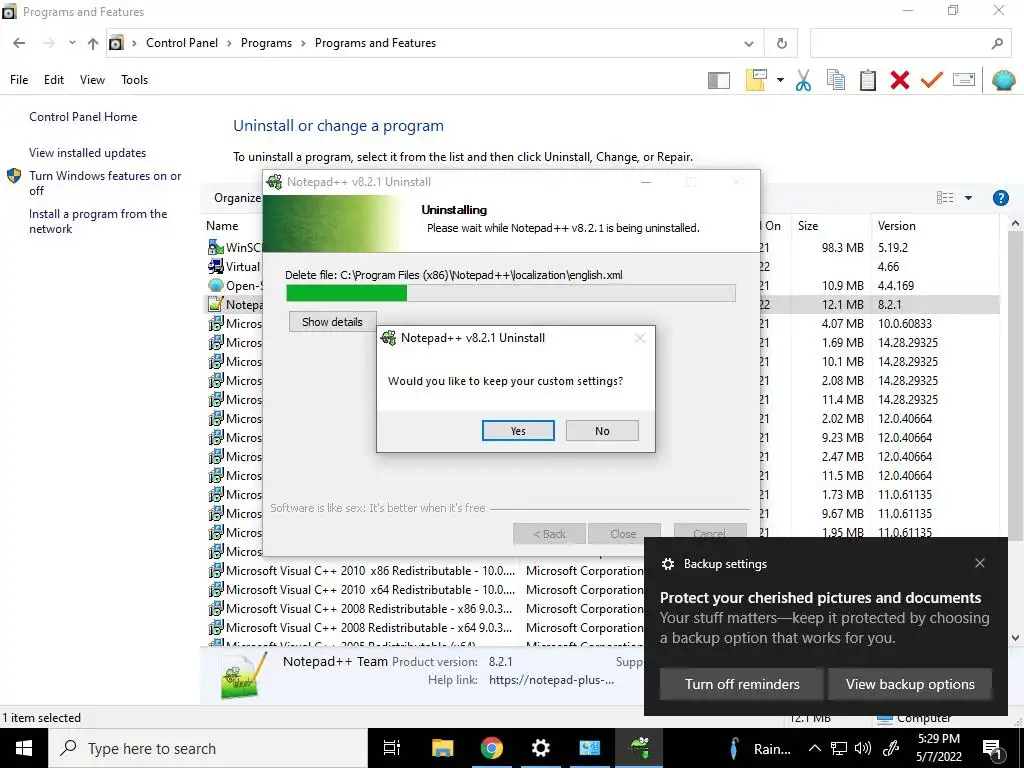The image size is (1024, 768).
Task: Open the File menu
Action: coord(19,80)
